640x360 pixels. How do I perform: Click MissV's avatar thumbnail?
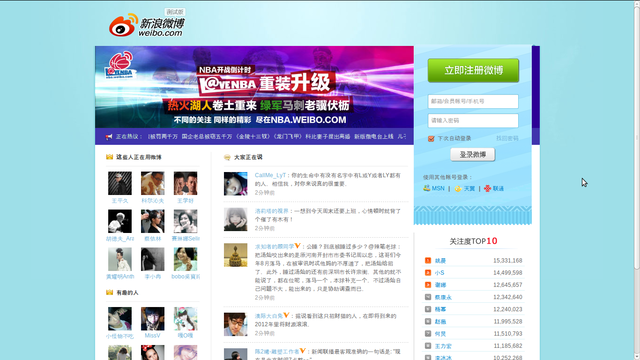coord(153,319)
